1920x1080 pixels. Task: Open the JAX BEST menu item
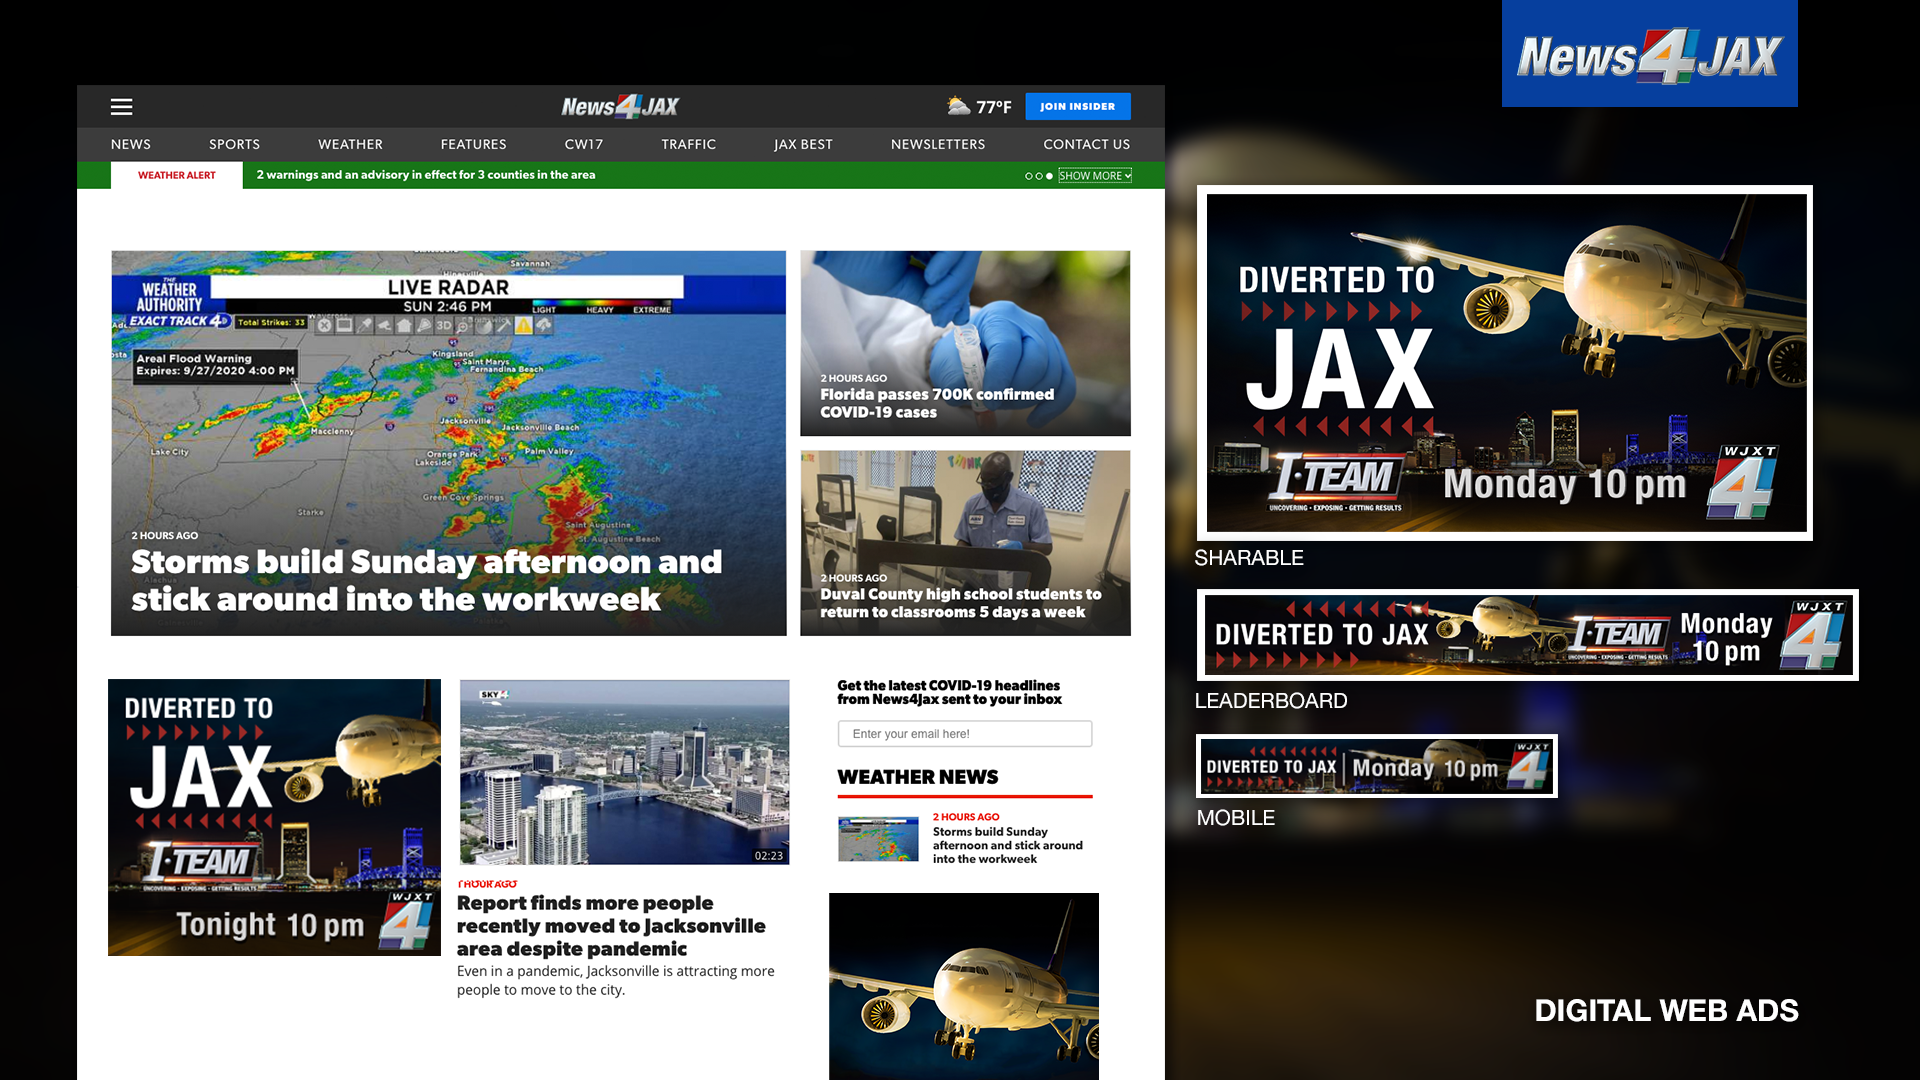803,144
